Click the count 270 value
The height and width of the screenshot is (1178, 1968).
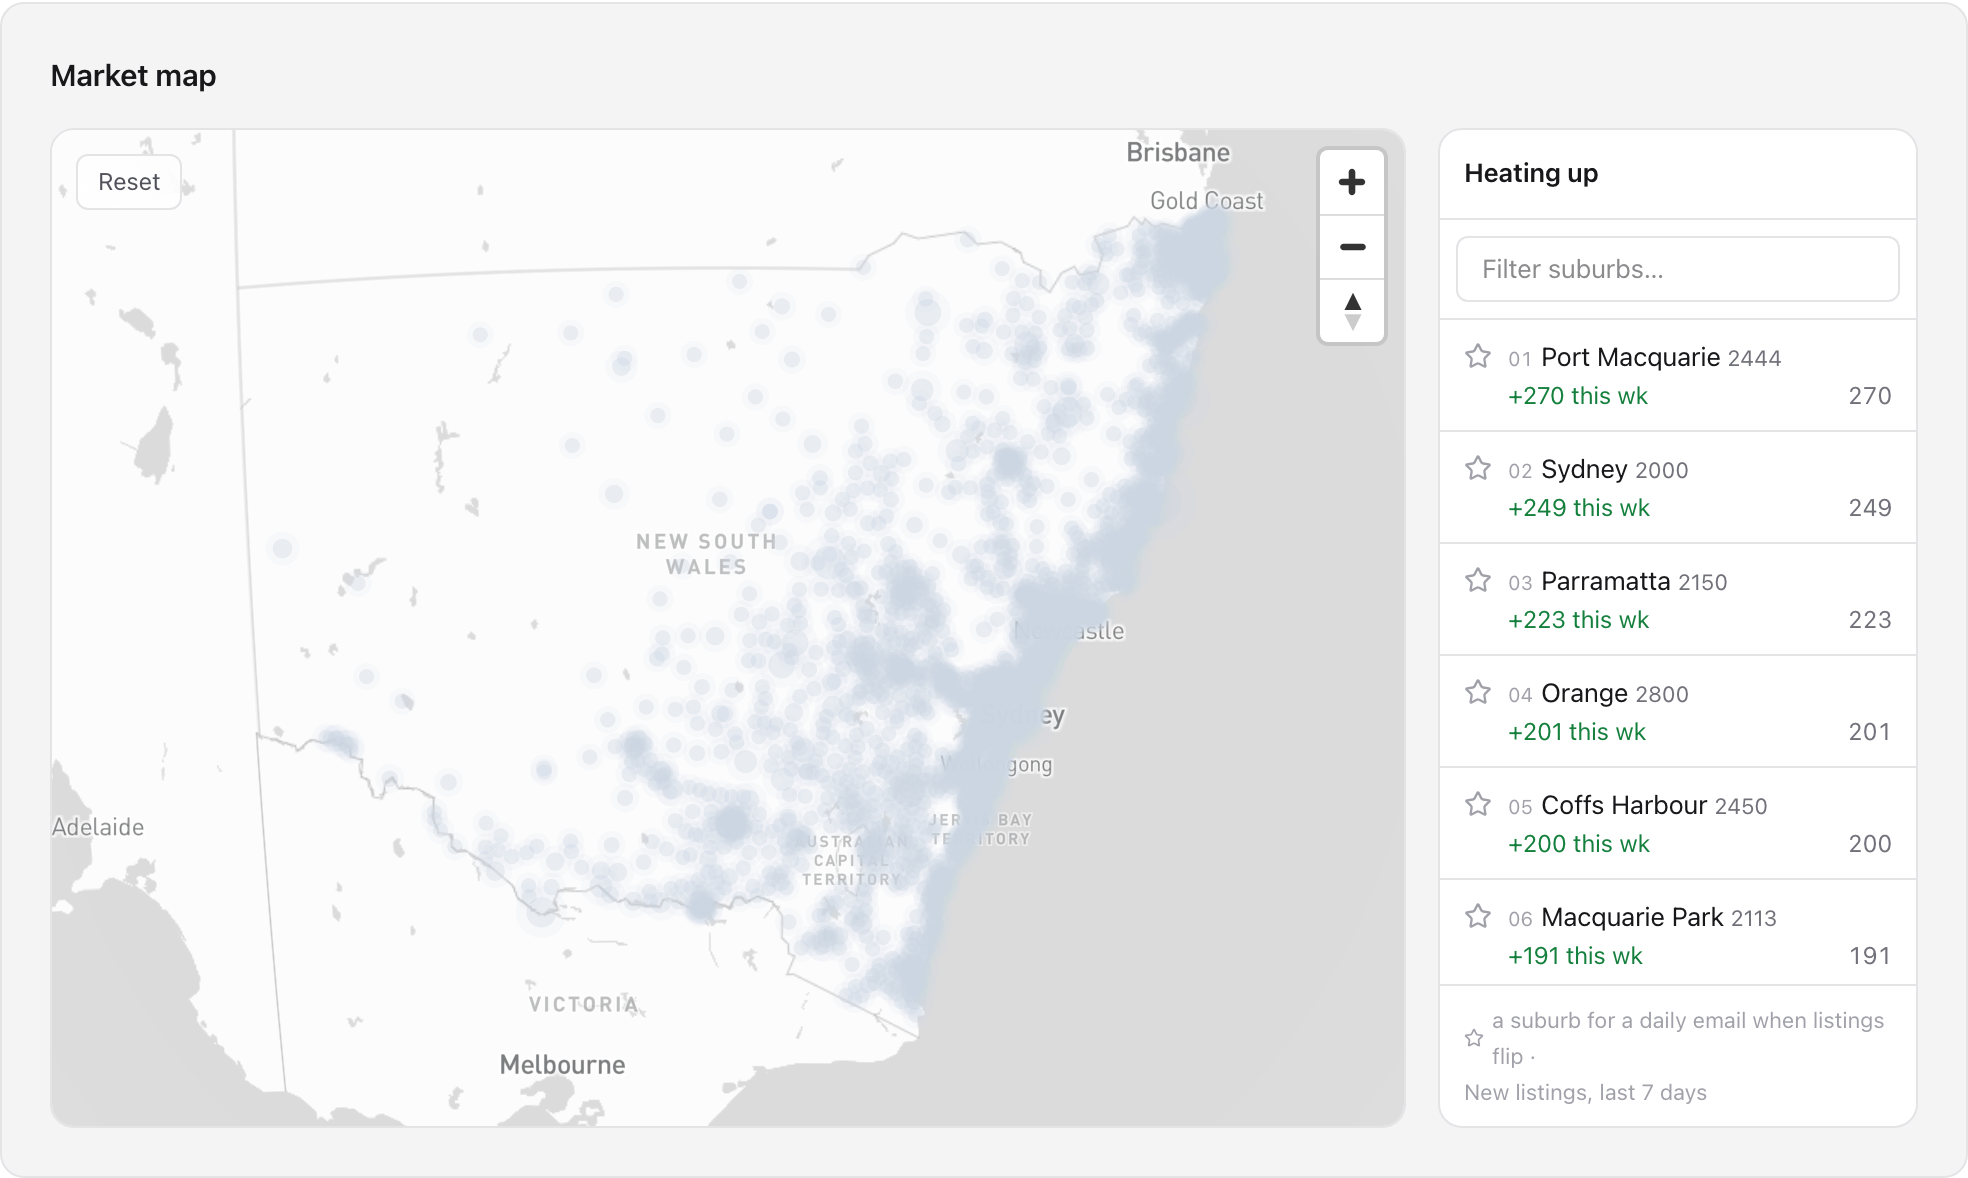point(1869,396)
